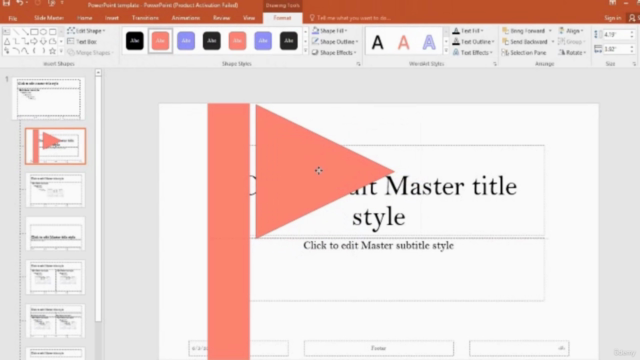Select the selected title layout thumbnail
640x360 pixels.
coord(56,146)
